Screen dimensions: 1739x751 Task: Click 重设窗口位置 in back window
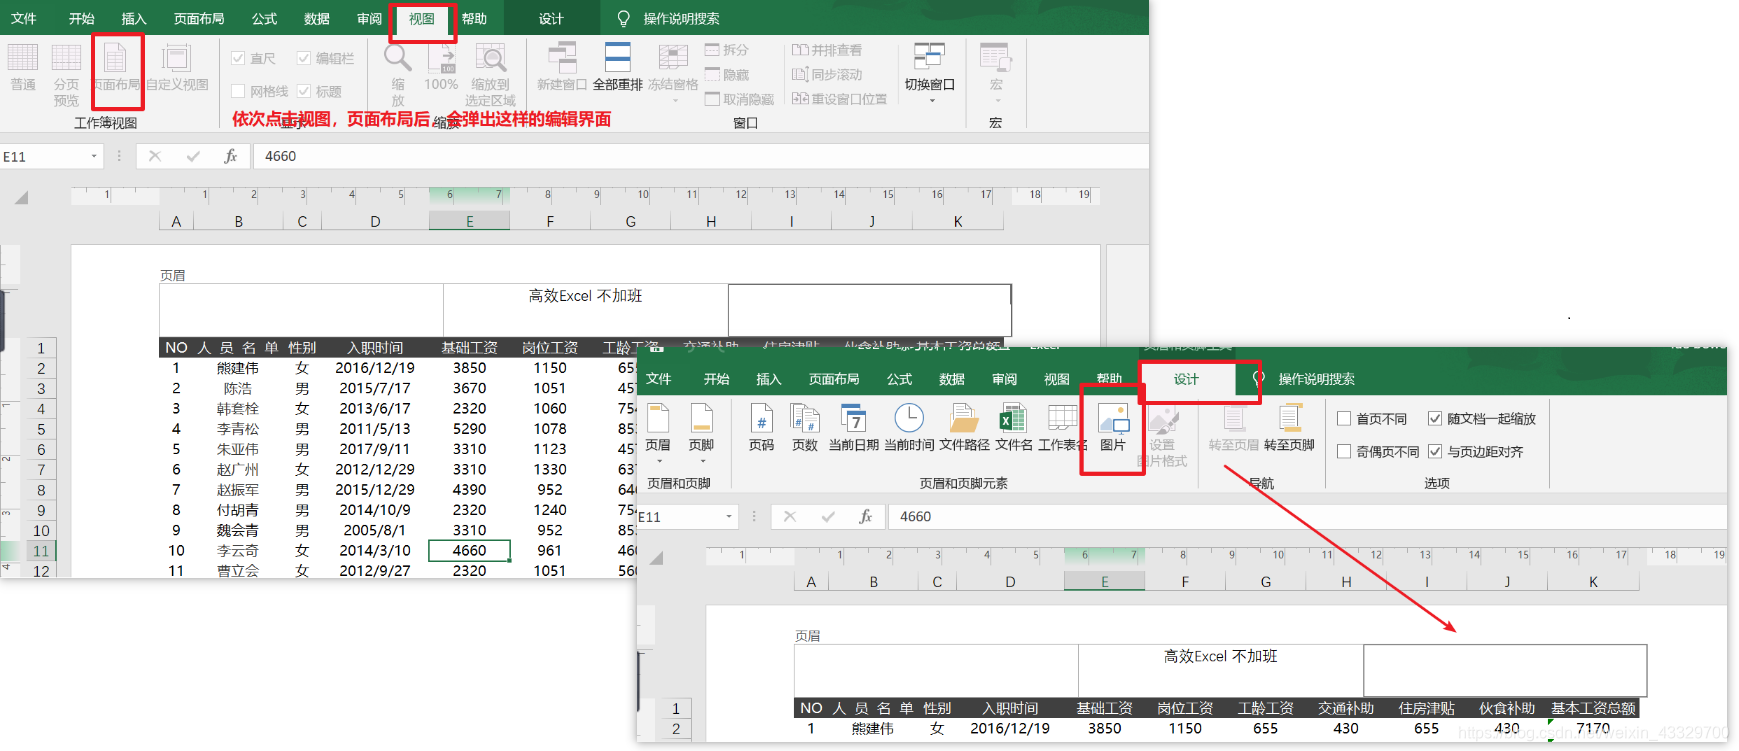[x=839, y=99]
